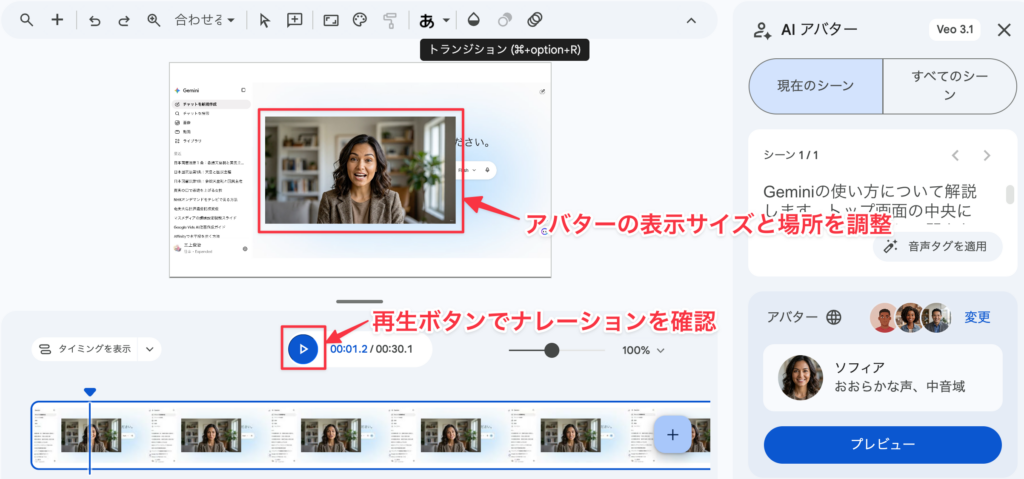Click the AI アバター panel header icon

[x=761, y=30]
